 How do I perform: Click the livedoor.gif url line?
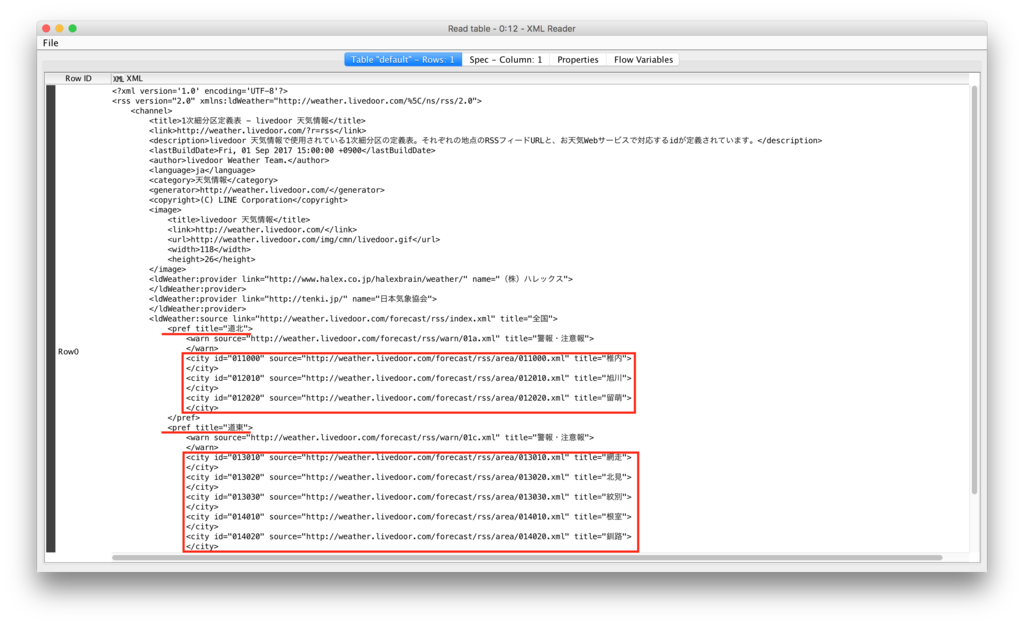[x=304, y=239]
